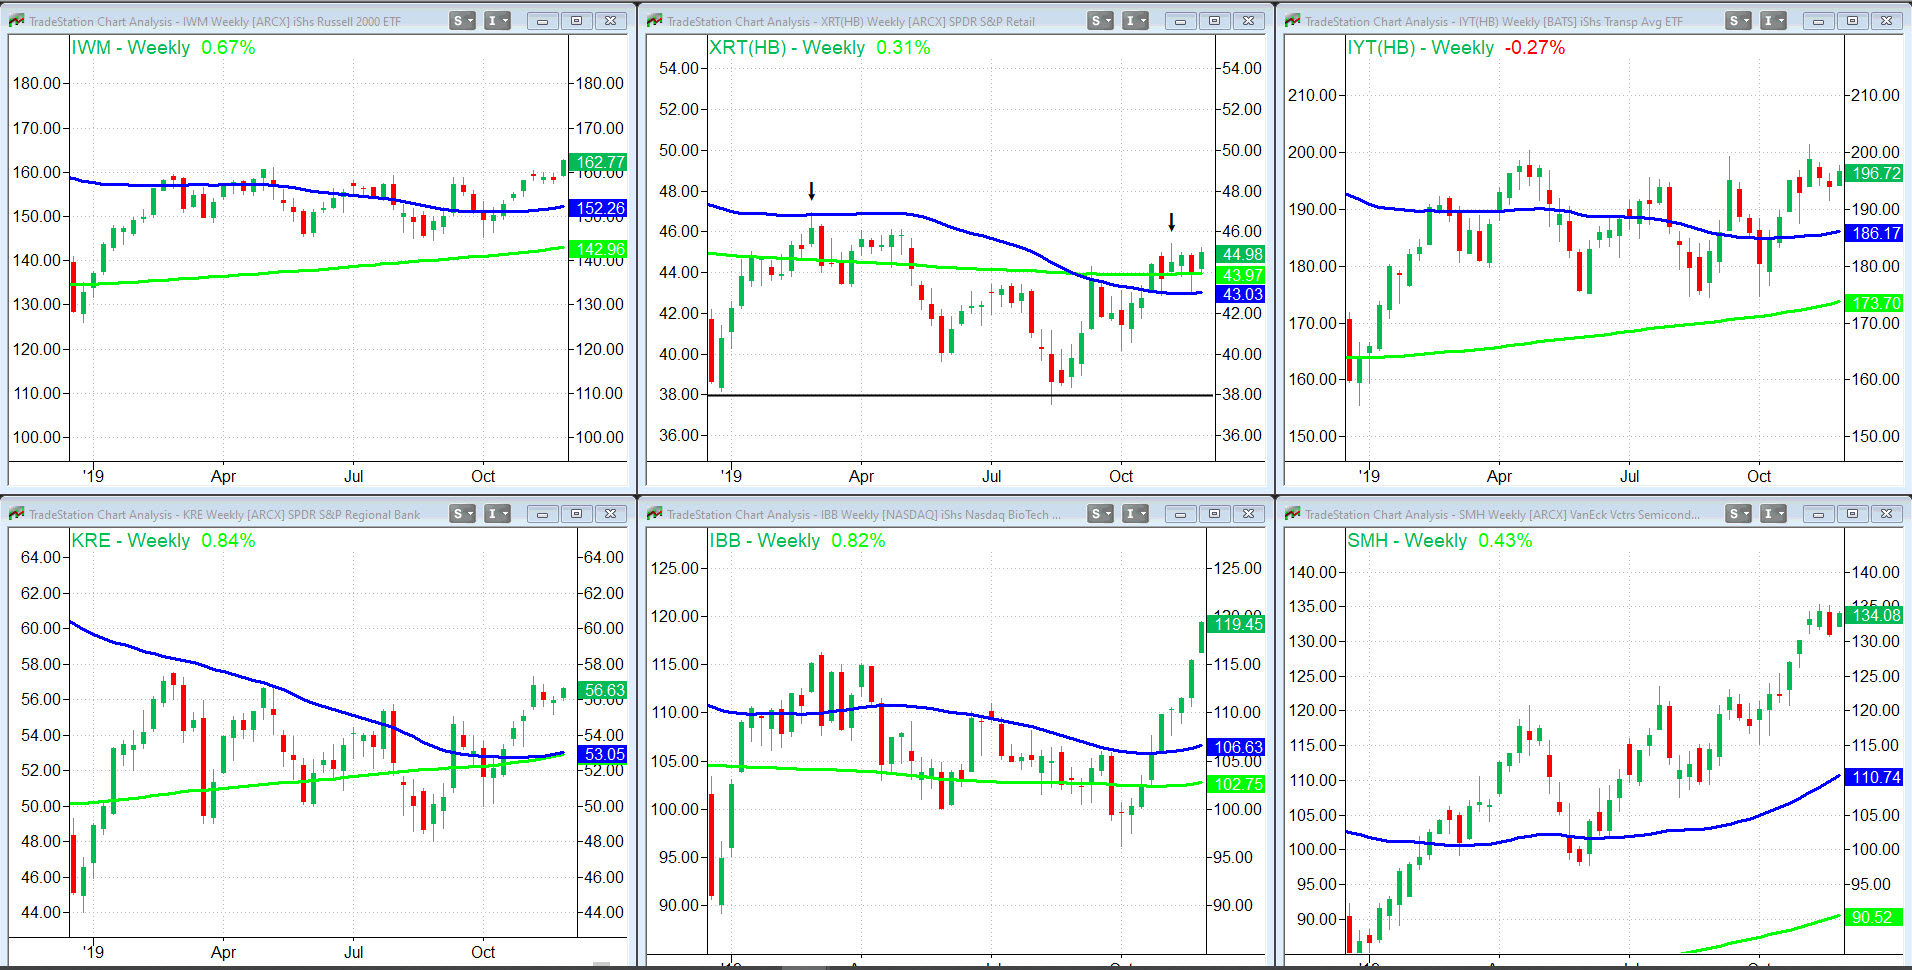Close the KRE Weekly chart window
Viewport: 1912px width, 970px height.
610,514
